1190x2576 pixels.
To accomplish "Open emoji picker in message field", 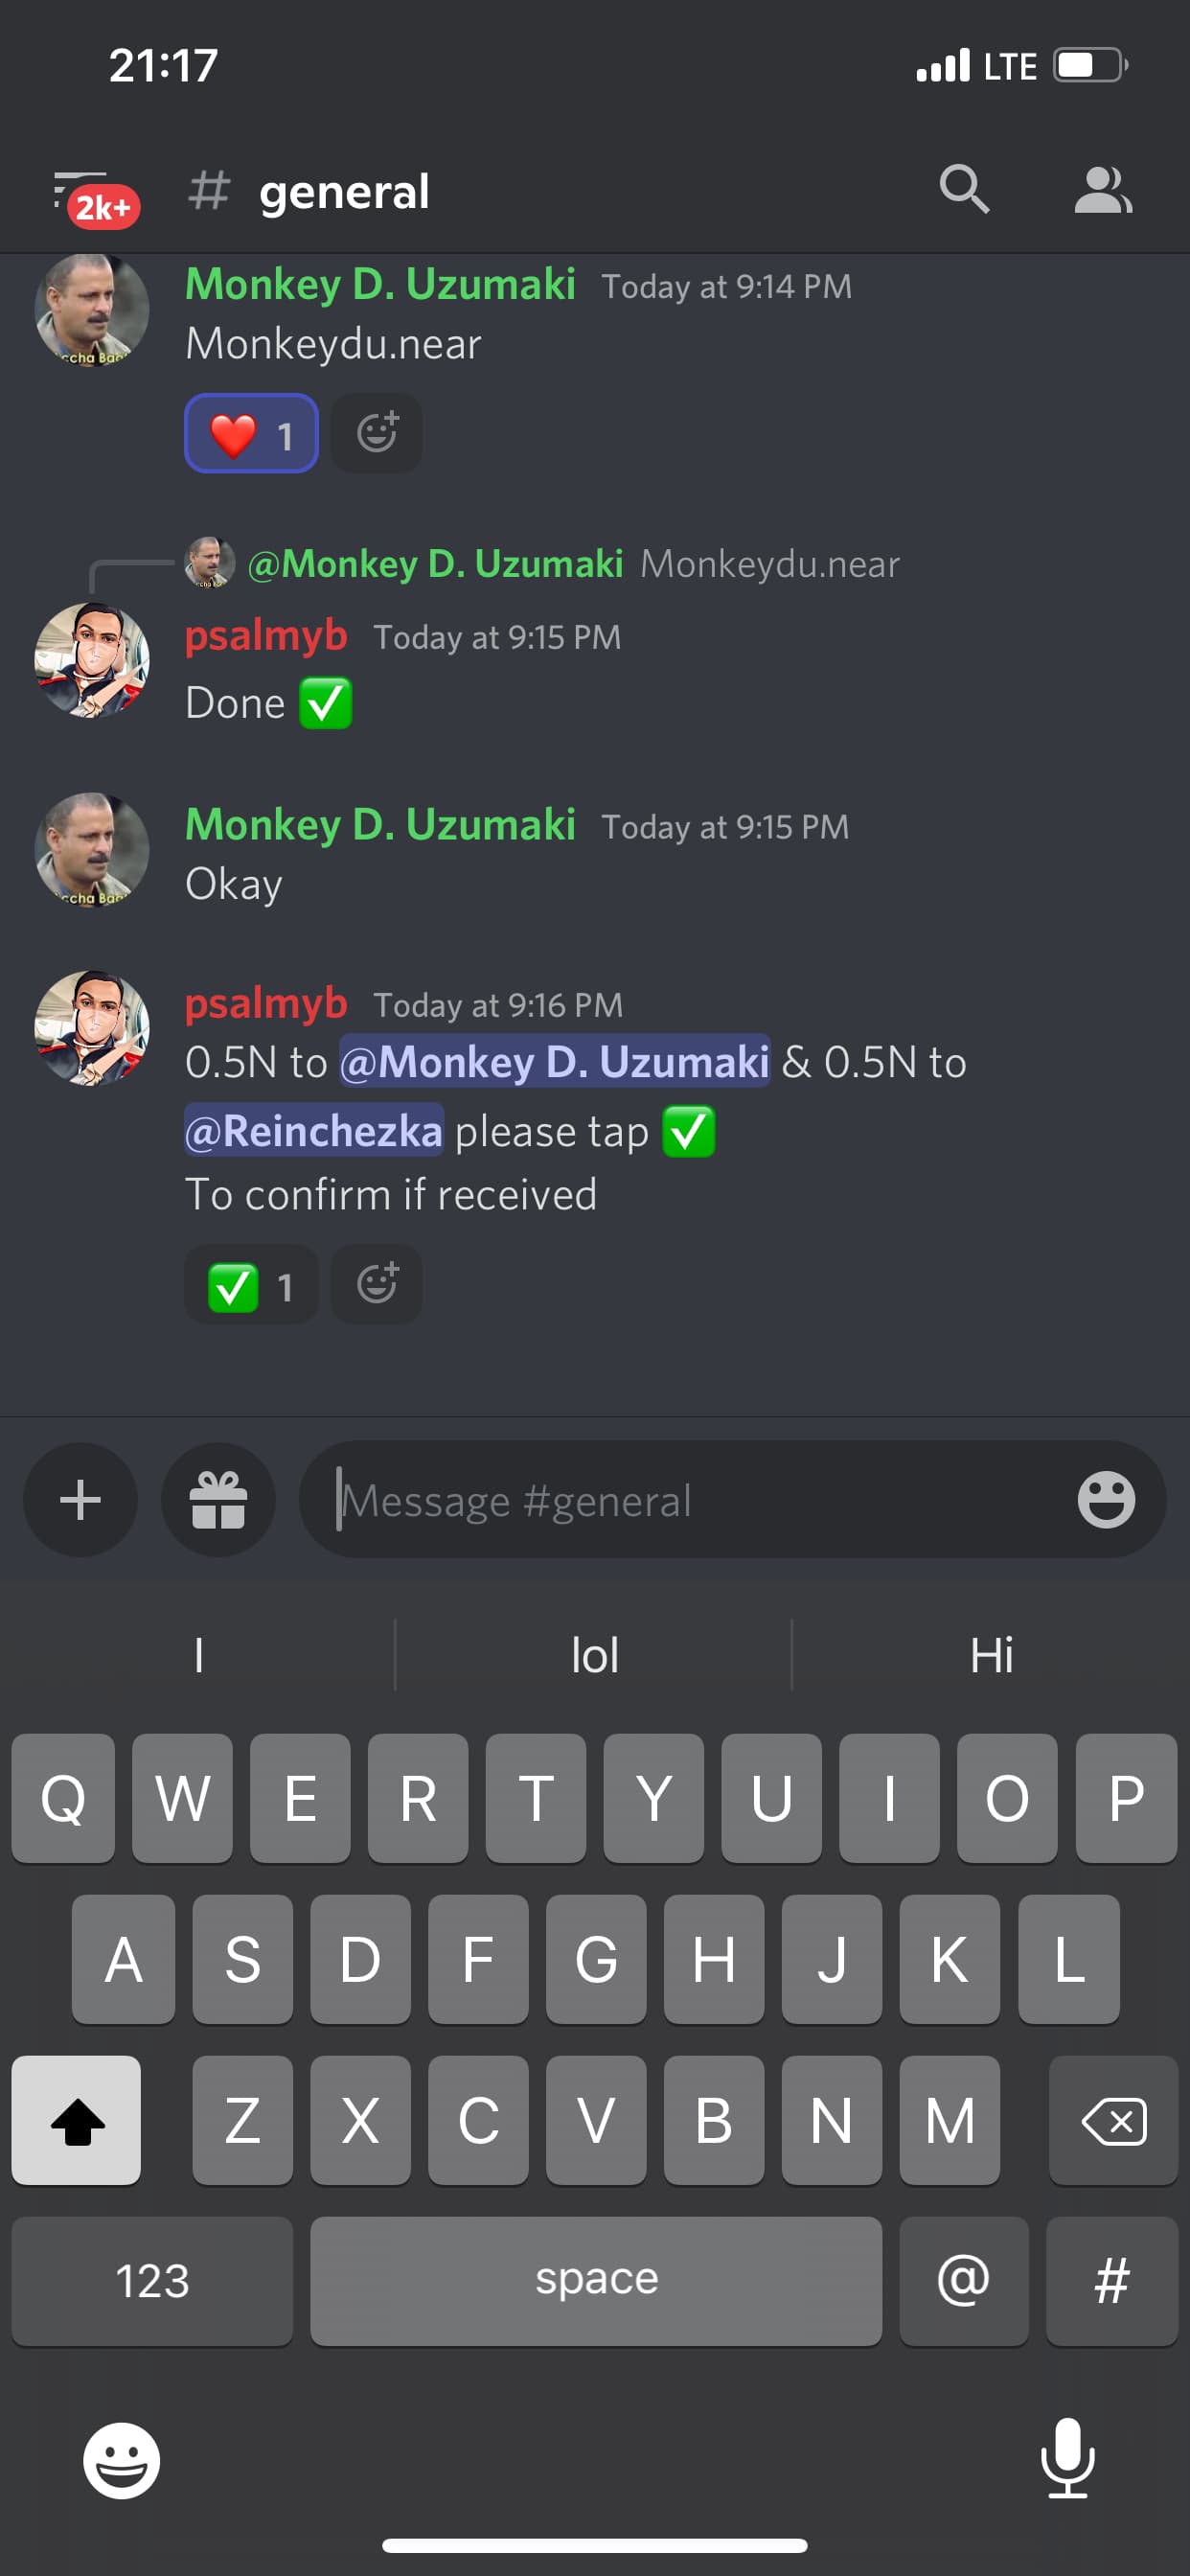I will click(x=1106, y=1499).
